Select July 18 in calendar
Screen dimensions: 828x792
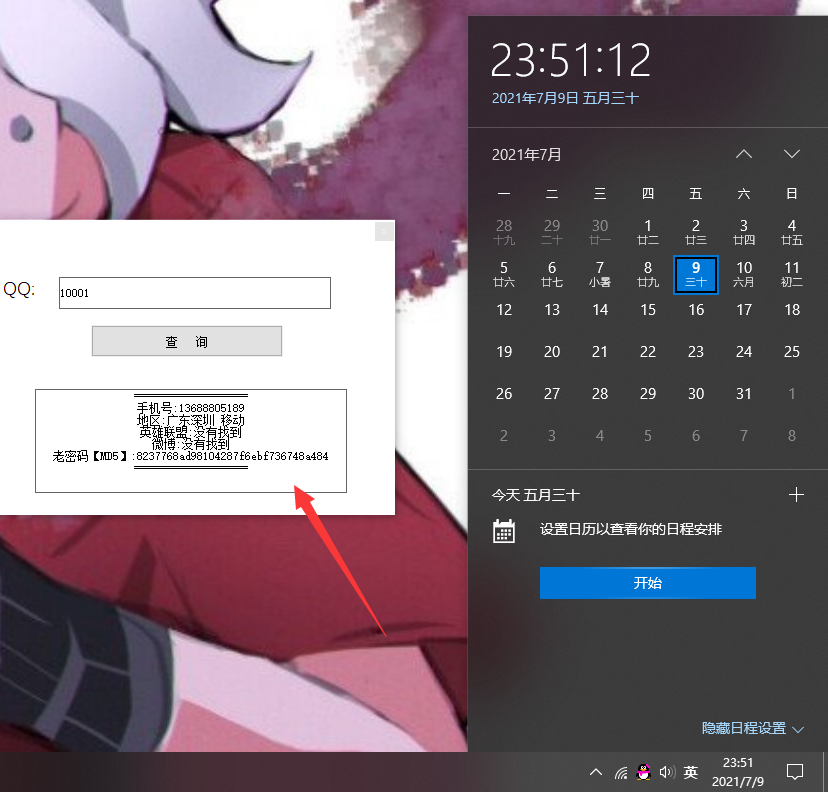click(x=792, y=310)
